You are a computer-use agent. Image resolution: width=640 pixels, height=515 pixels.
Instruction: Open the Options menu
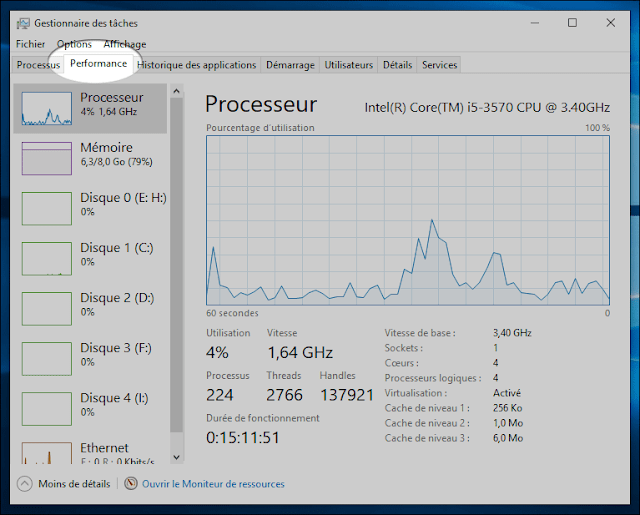click(74, 44)
